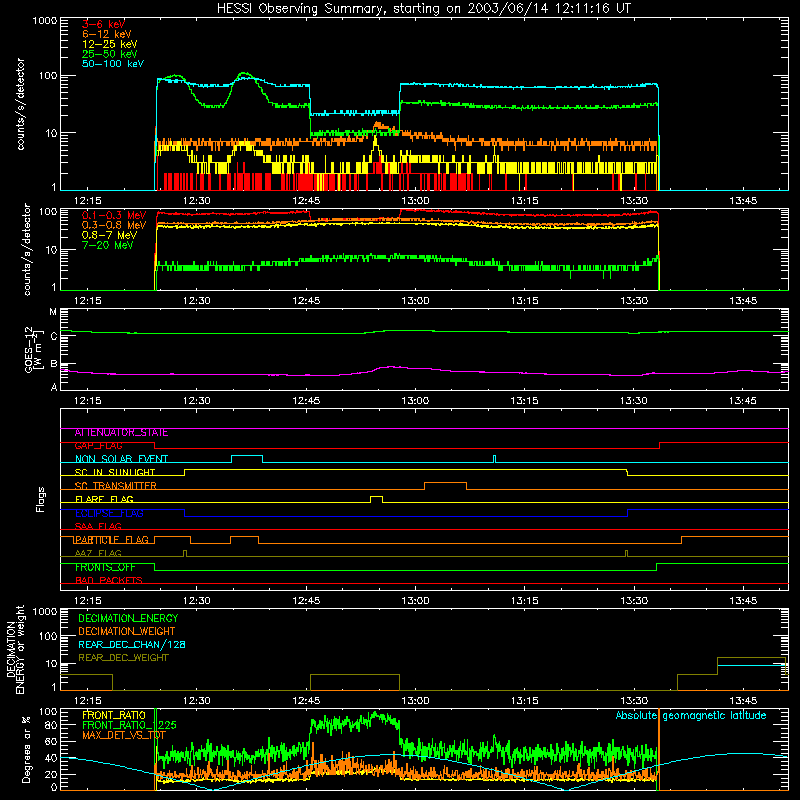Select the FRONTS_OFF flag label
800x800 pixels.
click(105, 567)
